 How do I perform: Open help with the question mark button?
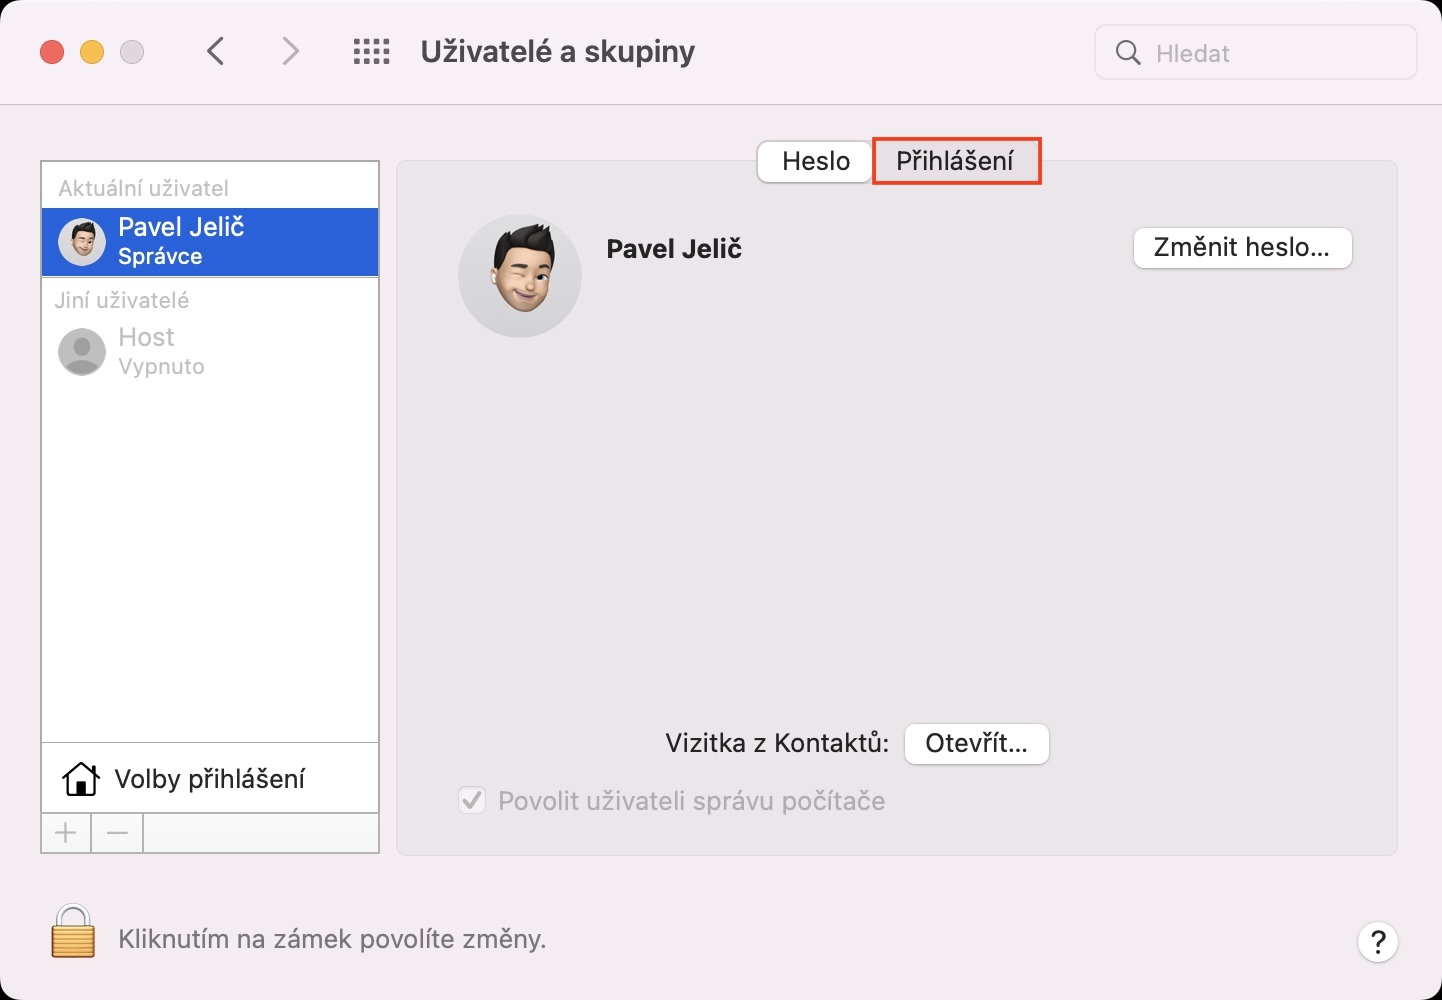click(1377, 941)
